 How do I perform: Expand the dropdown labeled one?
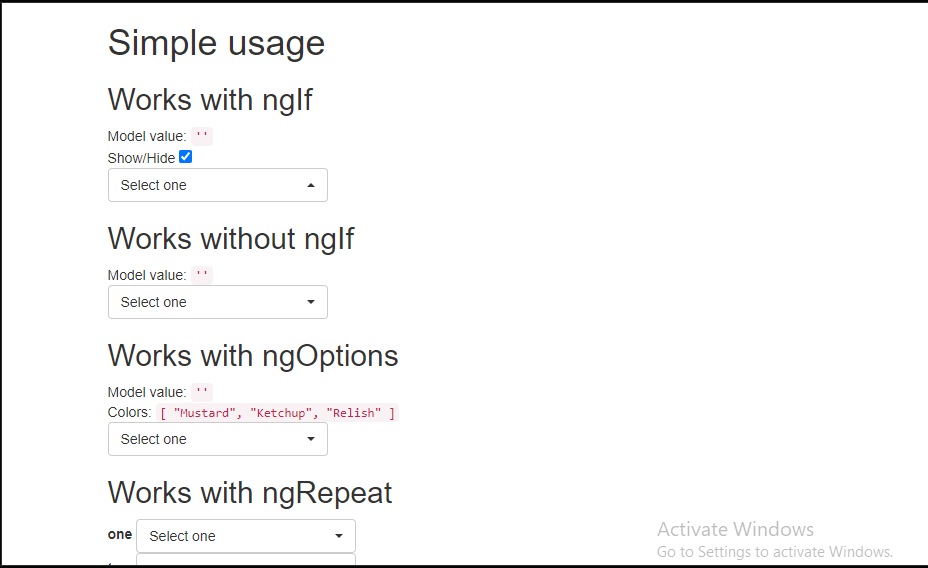245,536
